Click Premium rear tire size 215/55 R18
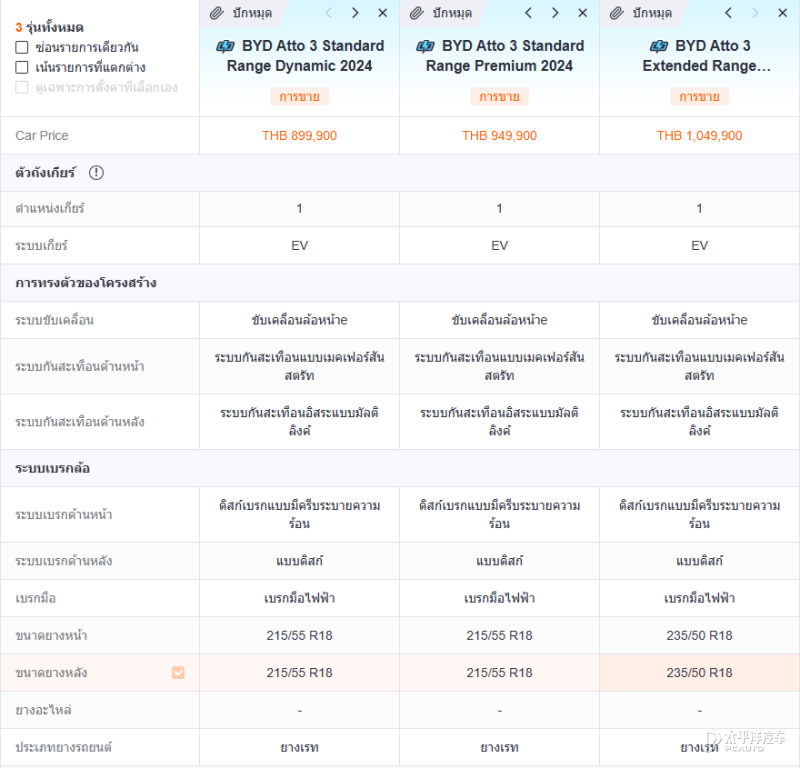800x768 pixels. click(499, 673)
